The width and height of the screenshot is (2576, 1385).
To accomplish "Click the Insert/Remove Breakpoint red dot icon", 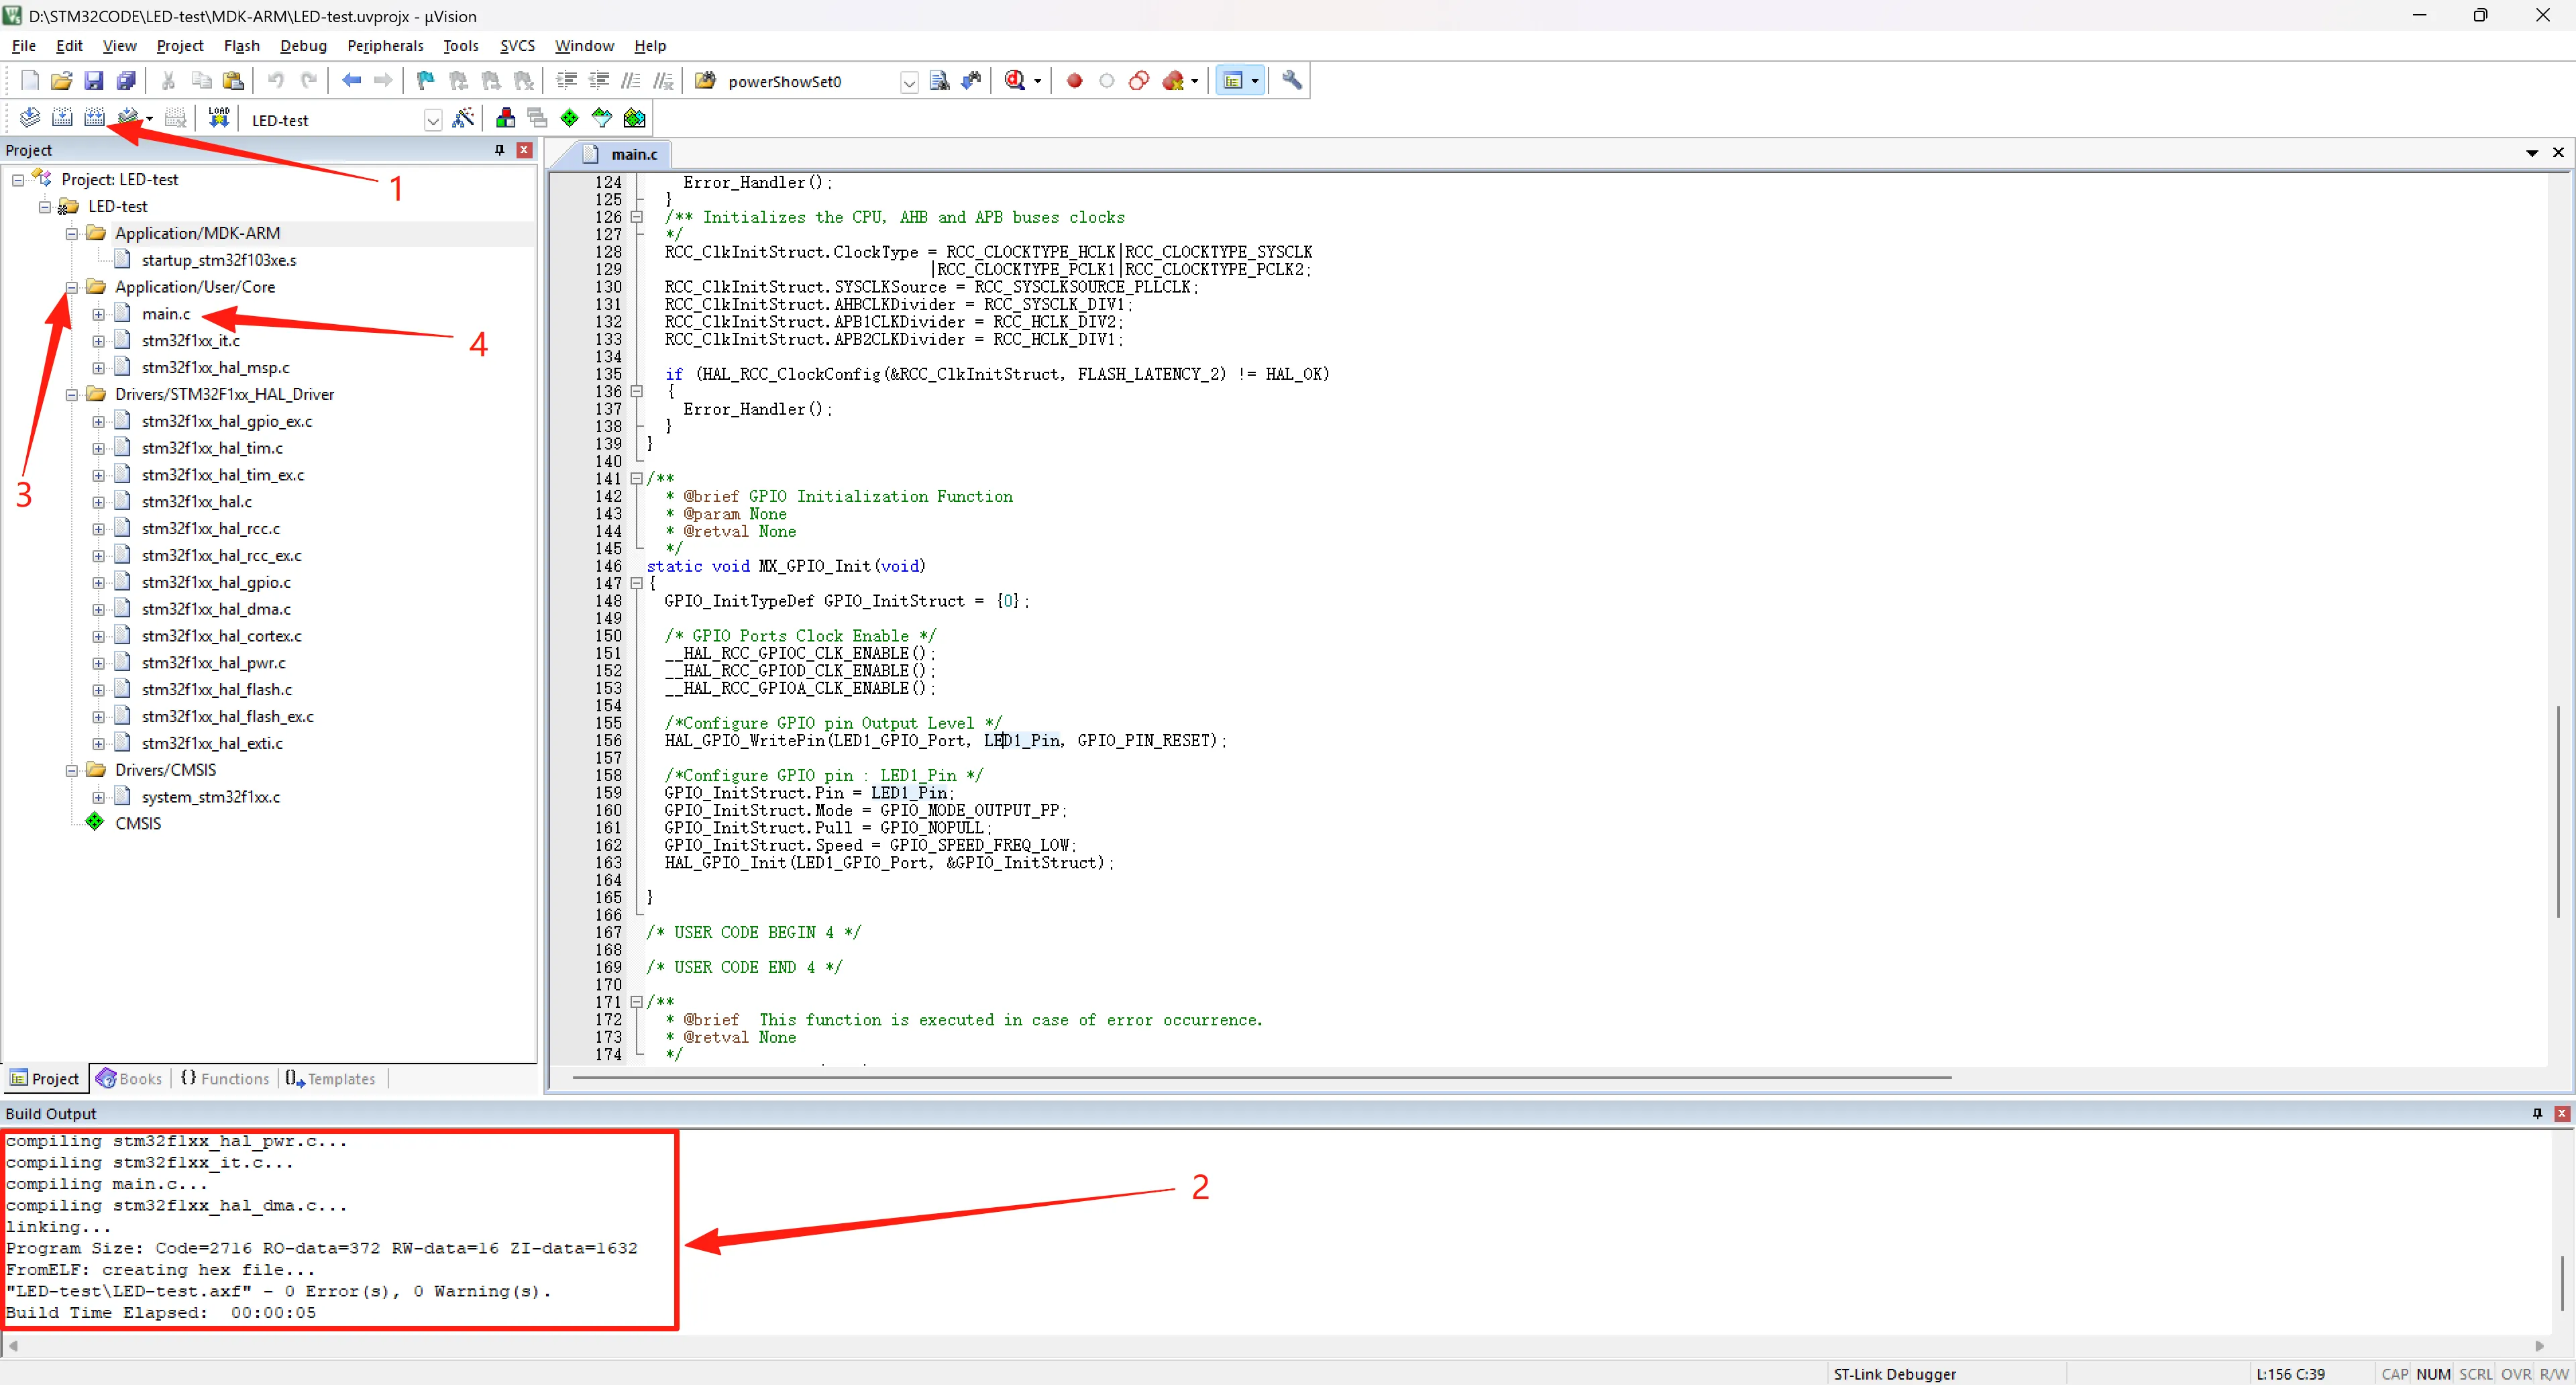I will point(1074,81).
